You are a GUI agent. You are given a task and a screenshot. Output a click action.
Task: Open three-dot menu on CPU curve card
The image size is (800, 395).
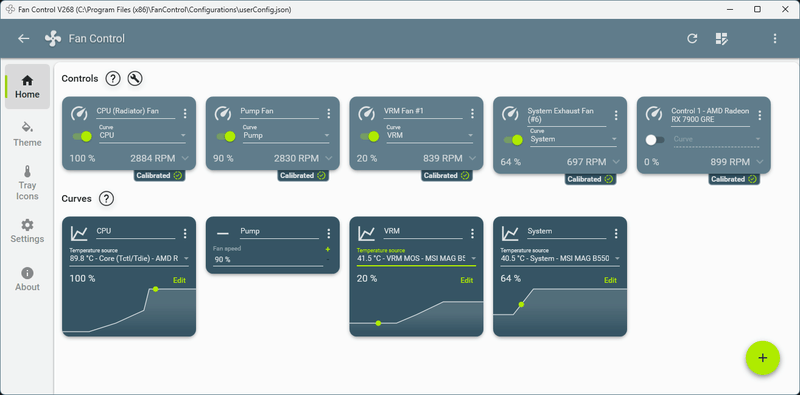[x=185, y=233]
